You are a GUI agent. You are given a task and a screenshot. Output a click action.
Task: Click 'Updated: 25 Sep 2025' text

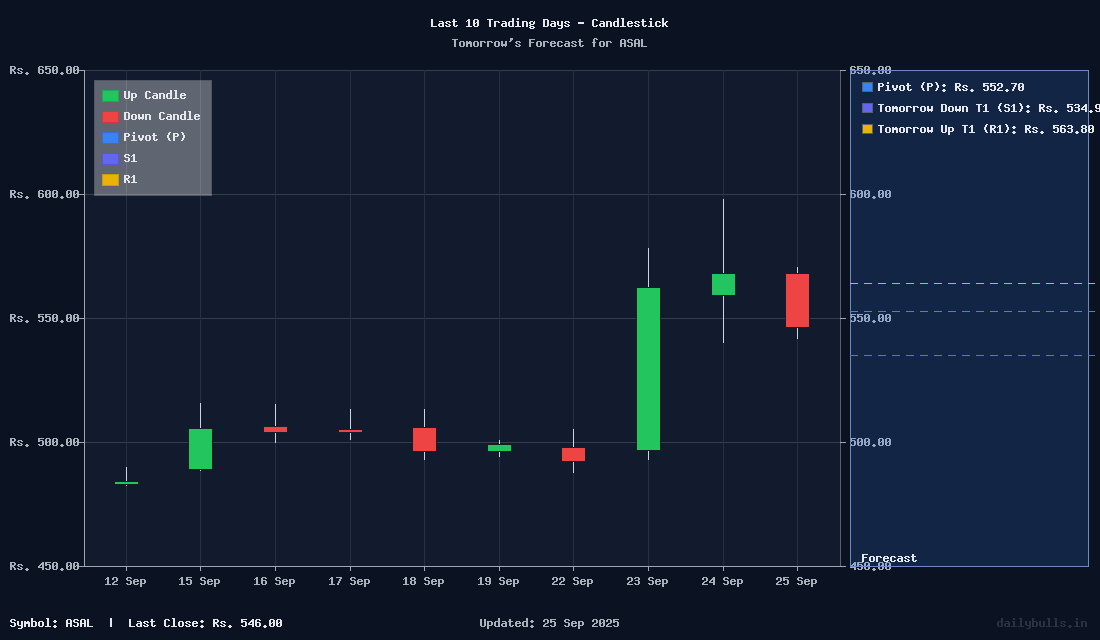coord(549,623)
